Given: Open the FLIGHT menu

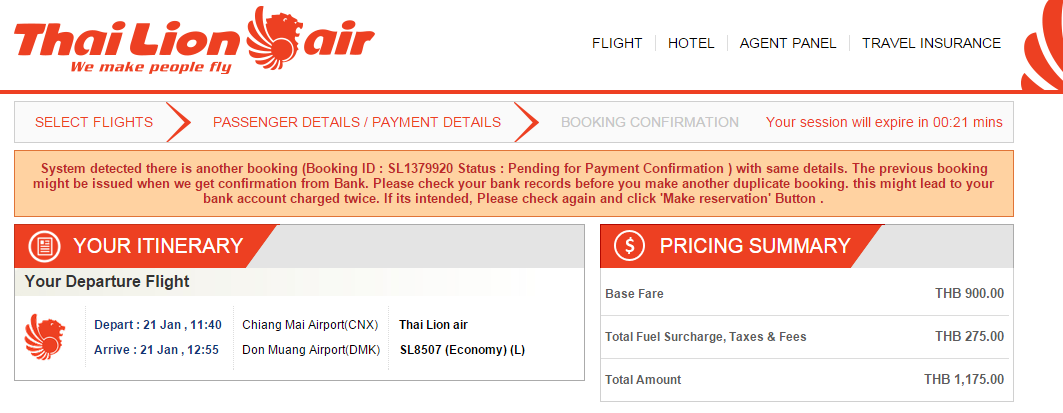Looking at the screenshot, I should click(x=617, y=43).
